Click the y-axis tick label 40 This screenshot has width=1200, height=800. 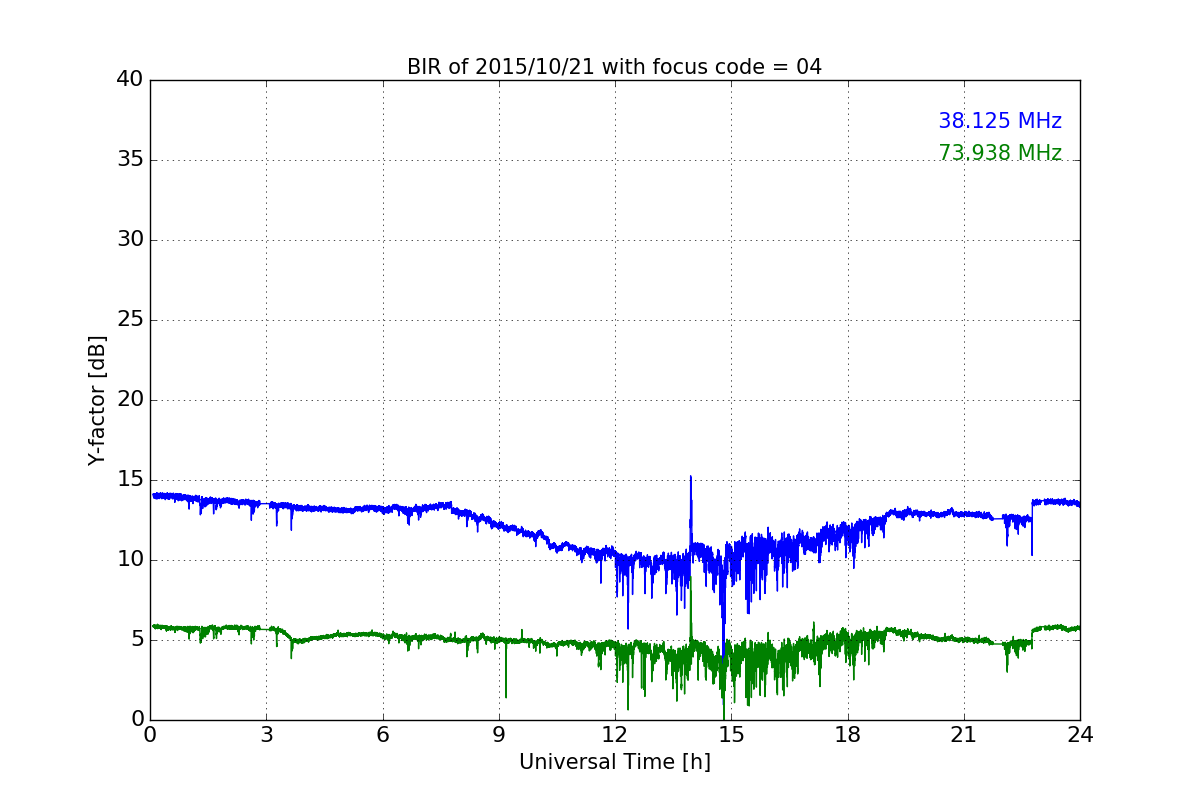130,80
